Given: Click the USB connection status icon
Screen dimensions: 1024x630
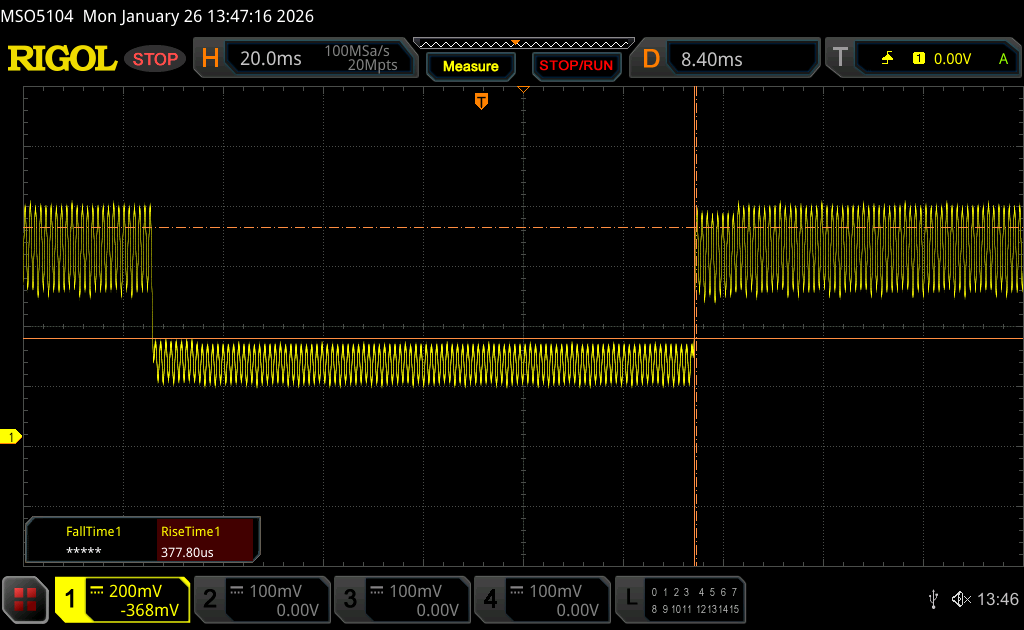Looking at the screenshot, I should click(x=933, y=599).
